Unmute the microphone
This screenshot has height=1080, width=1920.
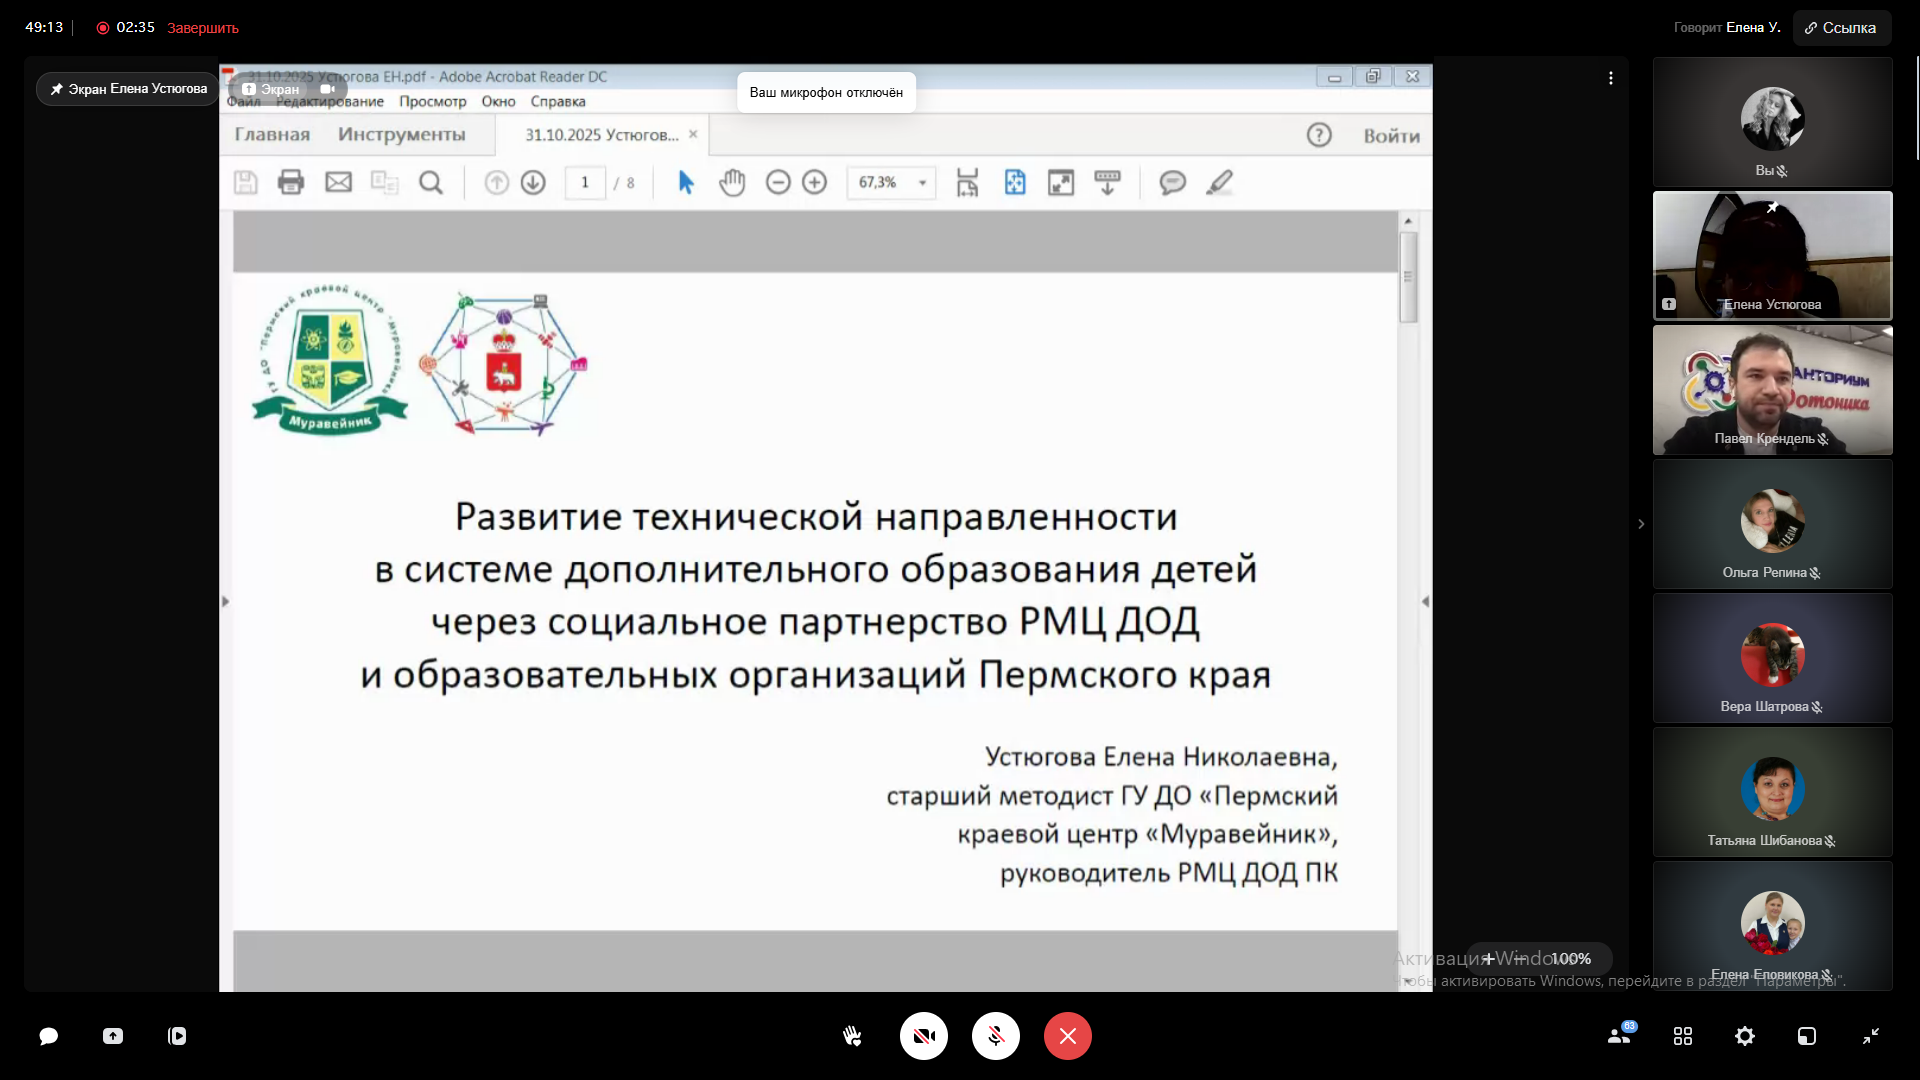click(x=996, y=1036)
